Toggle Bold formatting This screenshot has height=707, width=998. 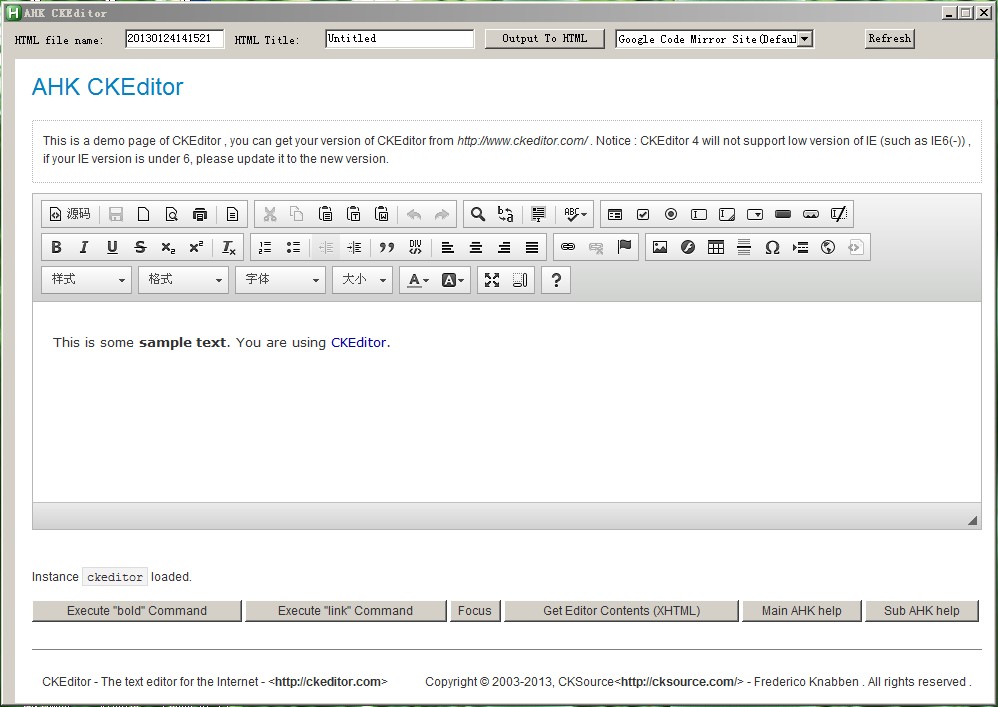coord(56,248)
